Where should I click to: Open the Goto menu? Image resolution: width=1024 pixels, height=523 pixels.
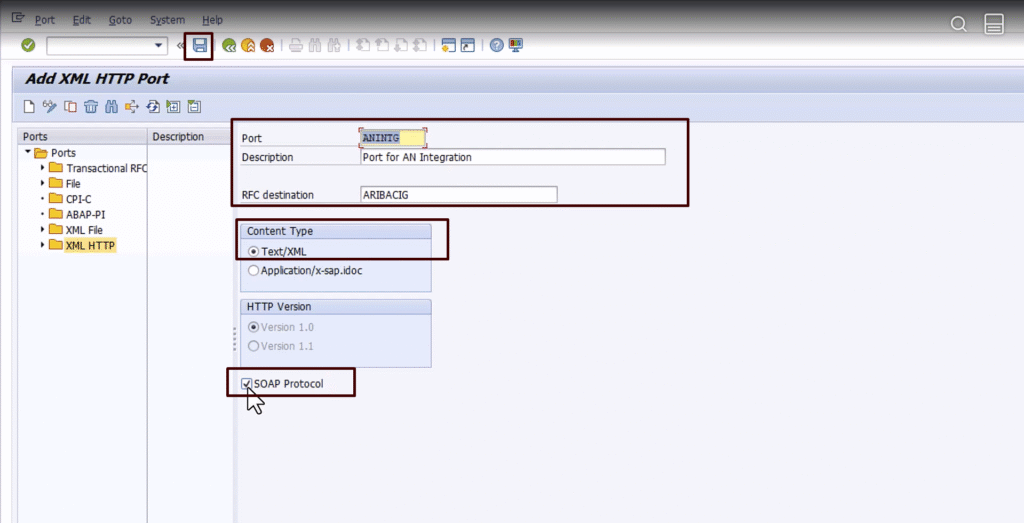[x=120, y=20]
